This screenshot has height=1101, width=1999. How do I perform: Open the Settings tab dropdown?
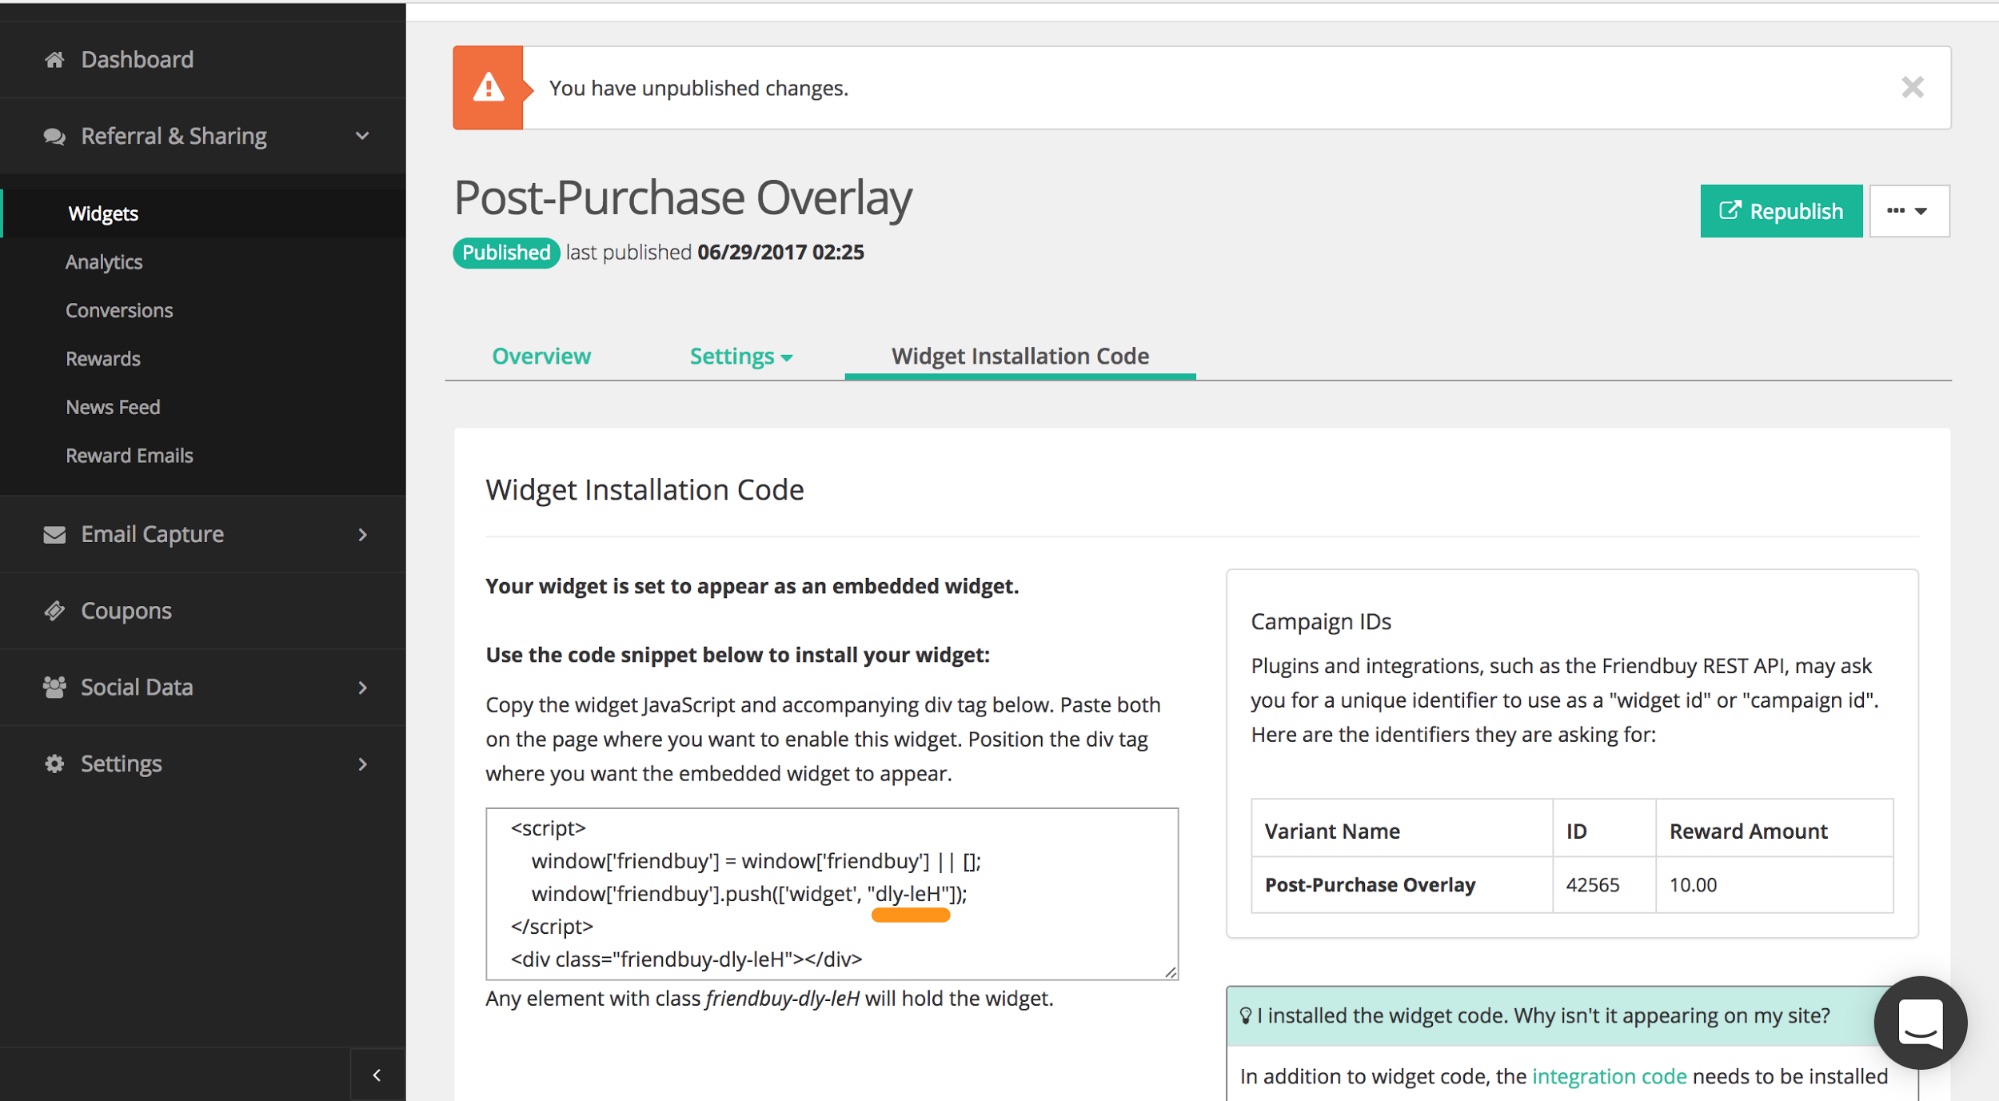click(740, 357)
